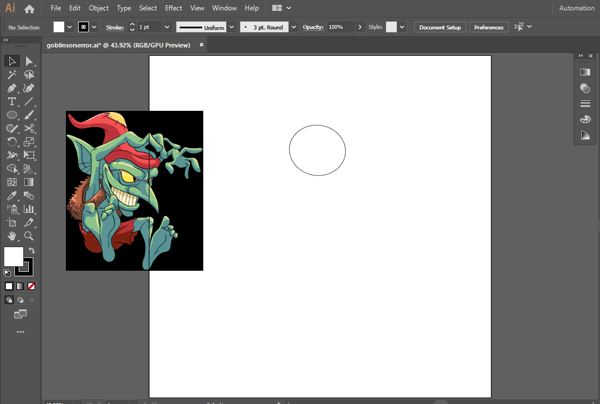The image size is (600, 404).
Task: Switch to the goblinsorserror.ai document tab
Action: (118, 45)
